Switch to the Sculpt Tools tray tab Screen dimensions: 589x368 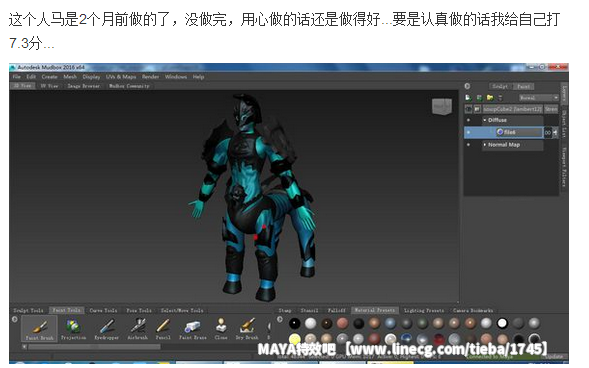(x=28, y=311)
